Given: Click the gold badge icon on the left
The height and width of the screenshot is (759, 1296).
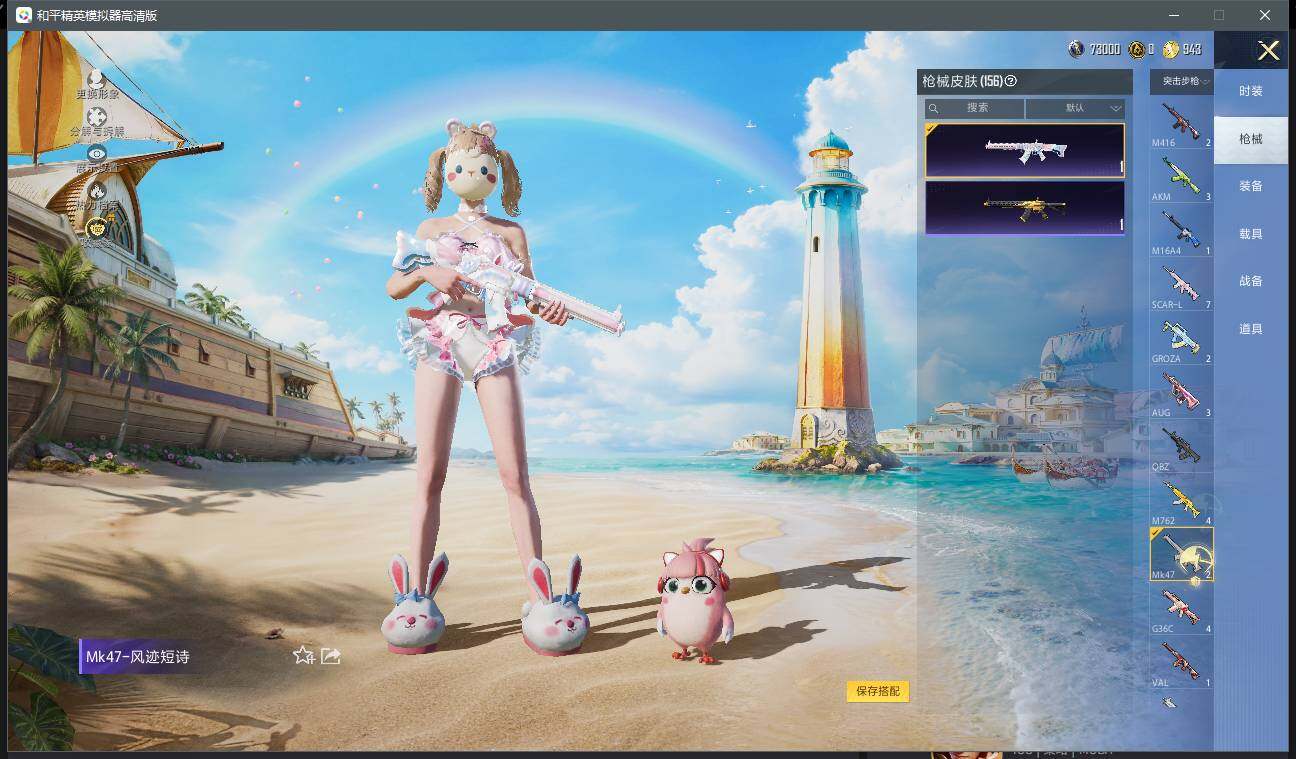Looking at the screenshot, I should (97, 227).
